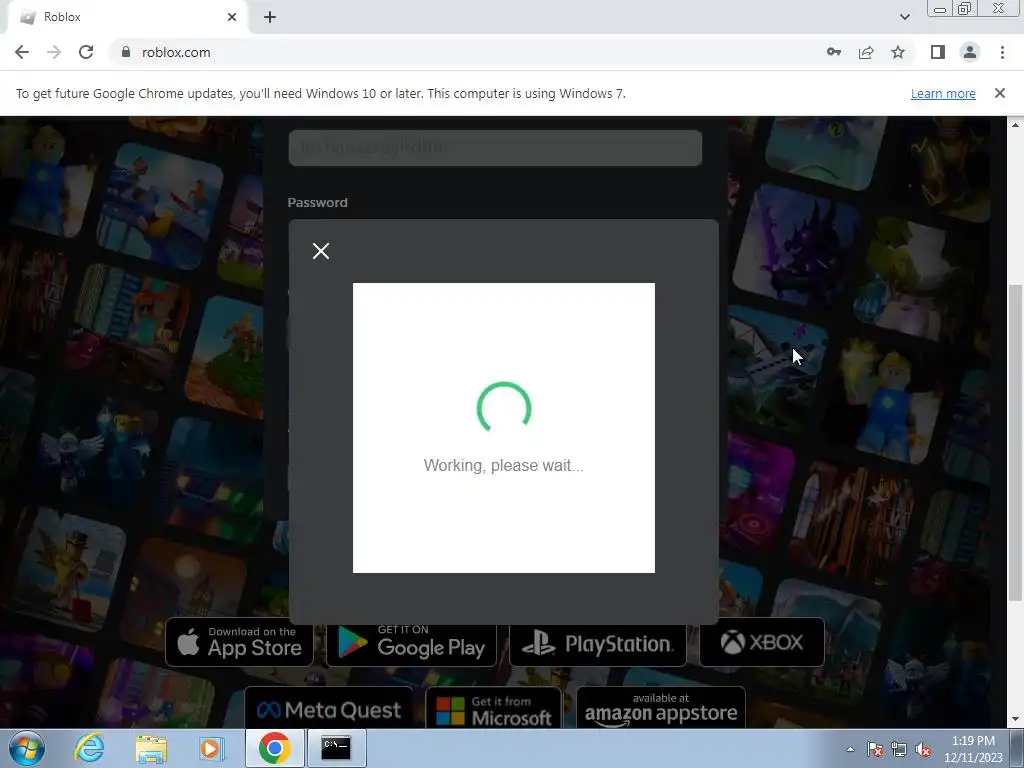The width and height of the screenshot is (1024, 768).
Task: Close the Roblox tab
Action: coord(232,17)
